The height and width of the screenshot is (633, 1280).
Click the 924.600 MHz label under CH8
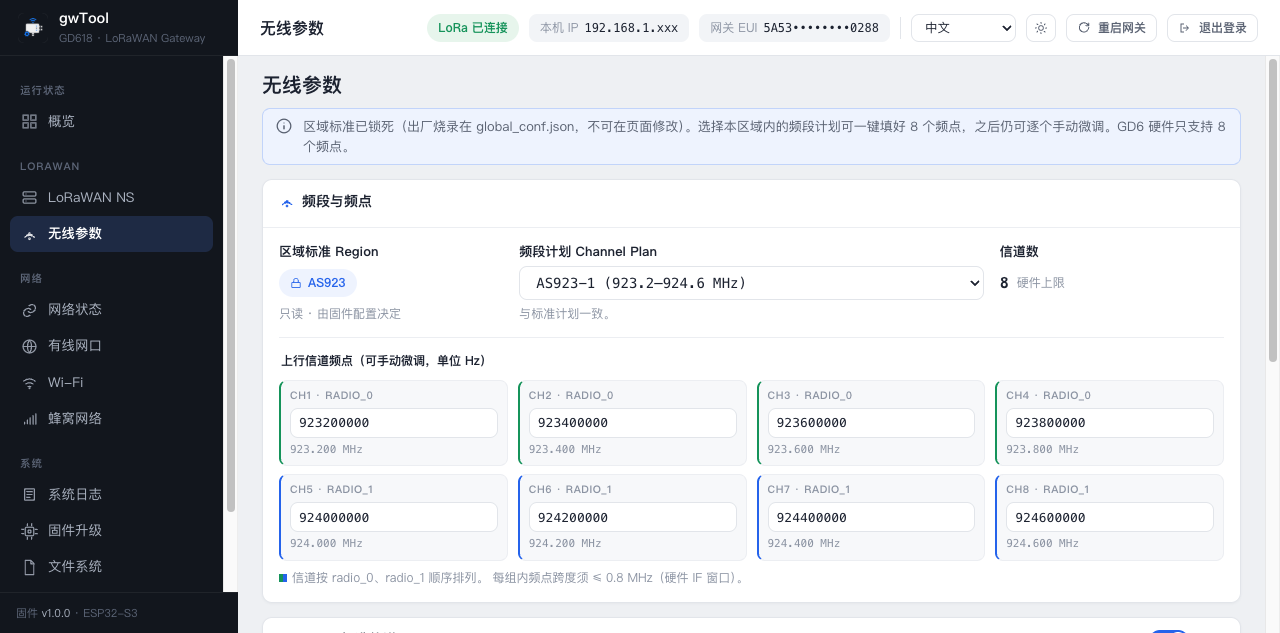tap(1042, 544)
